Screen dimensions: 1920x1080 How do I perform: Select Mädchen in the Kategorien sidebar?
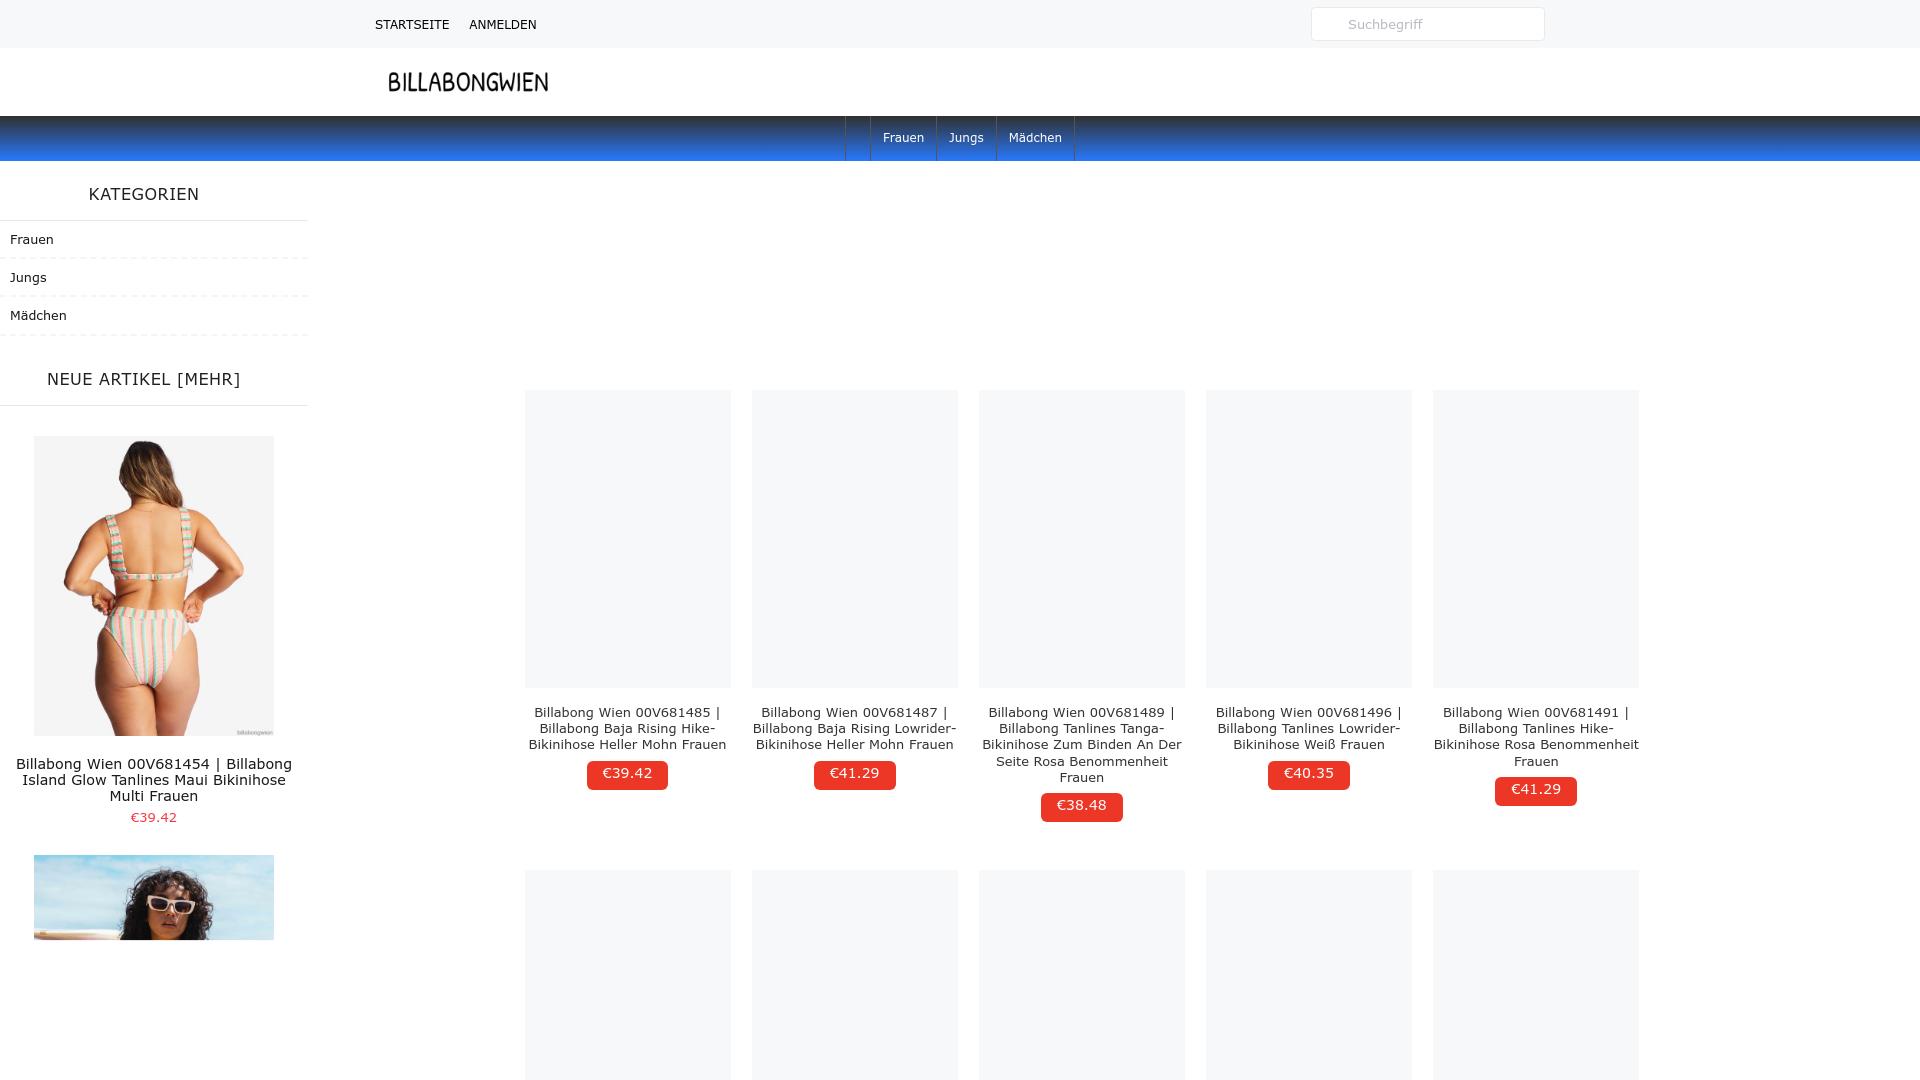(x=38, y=315)
